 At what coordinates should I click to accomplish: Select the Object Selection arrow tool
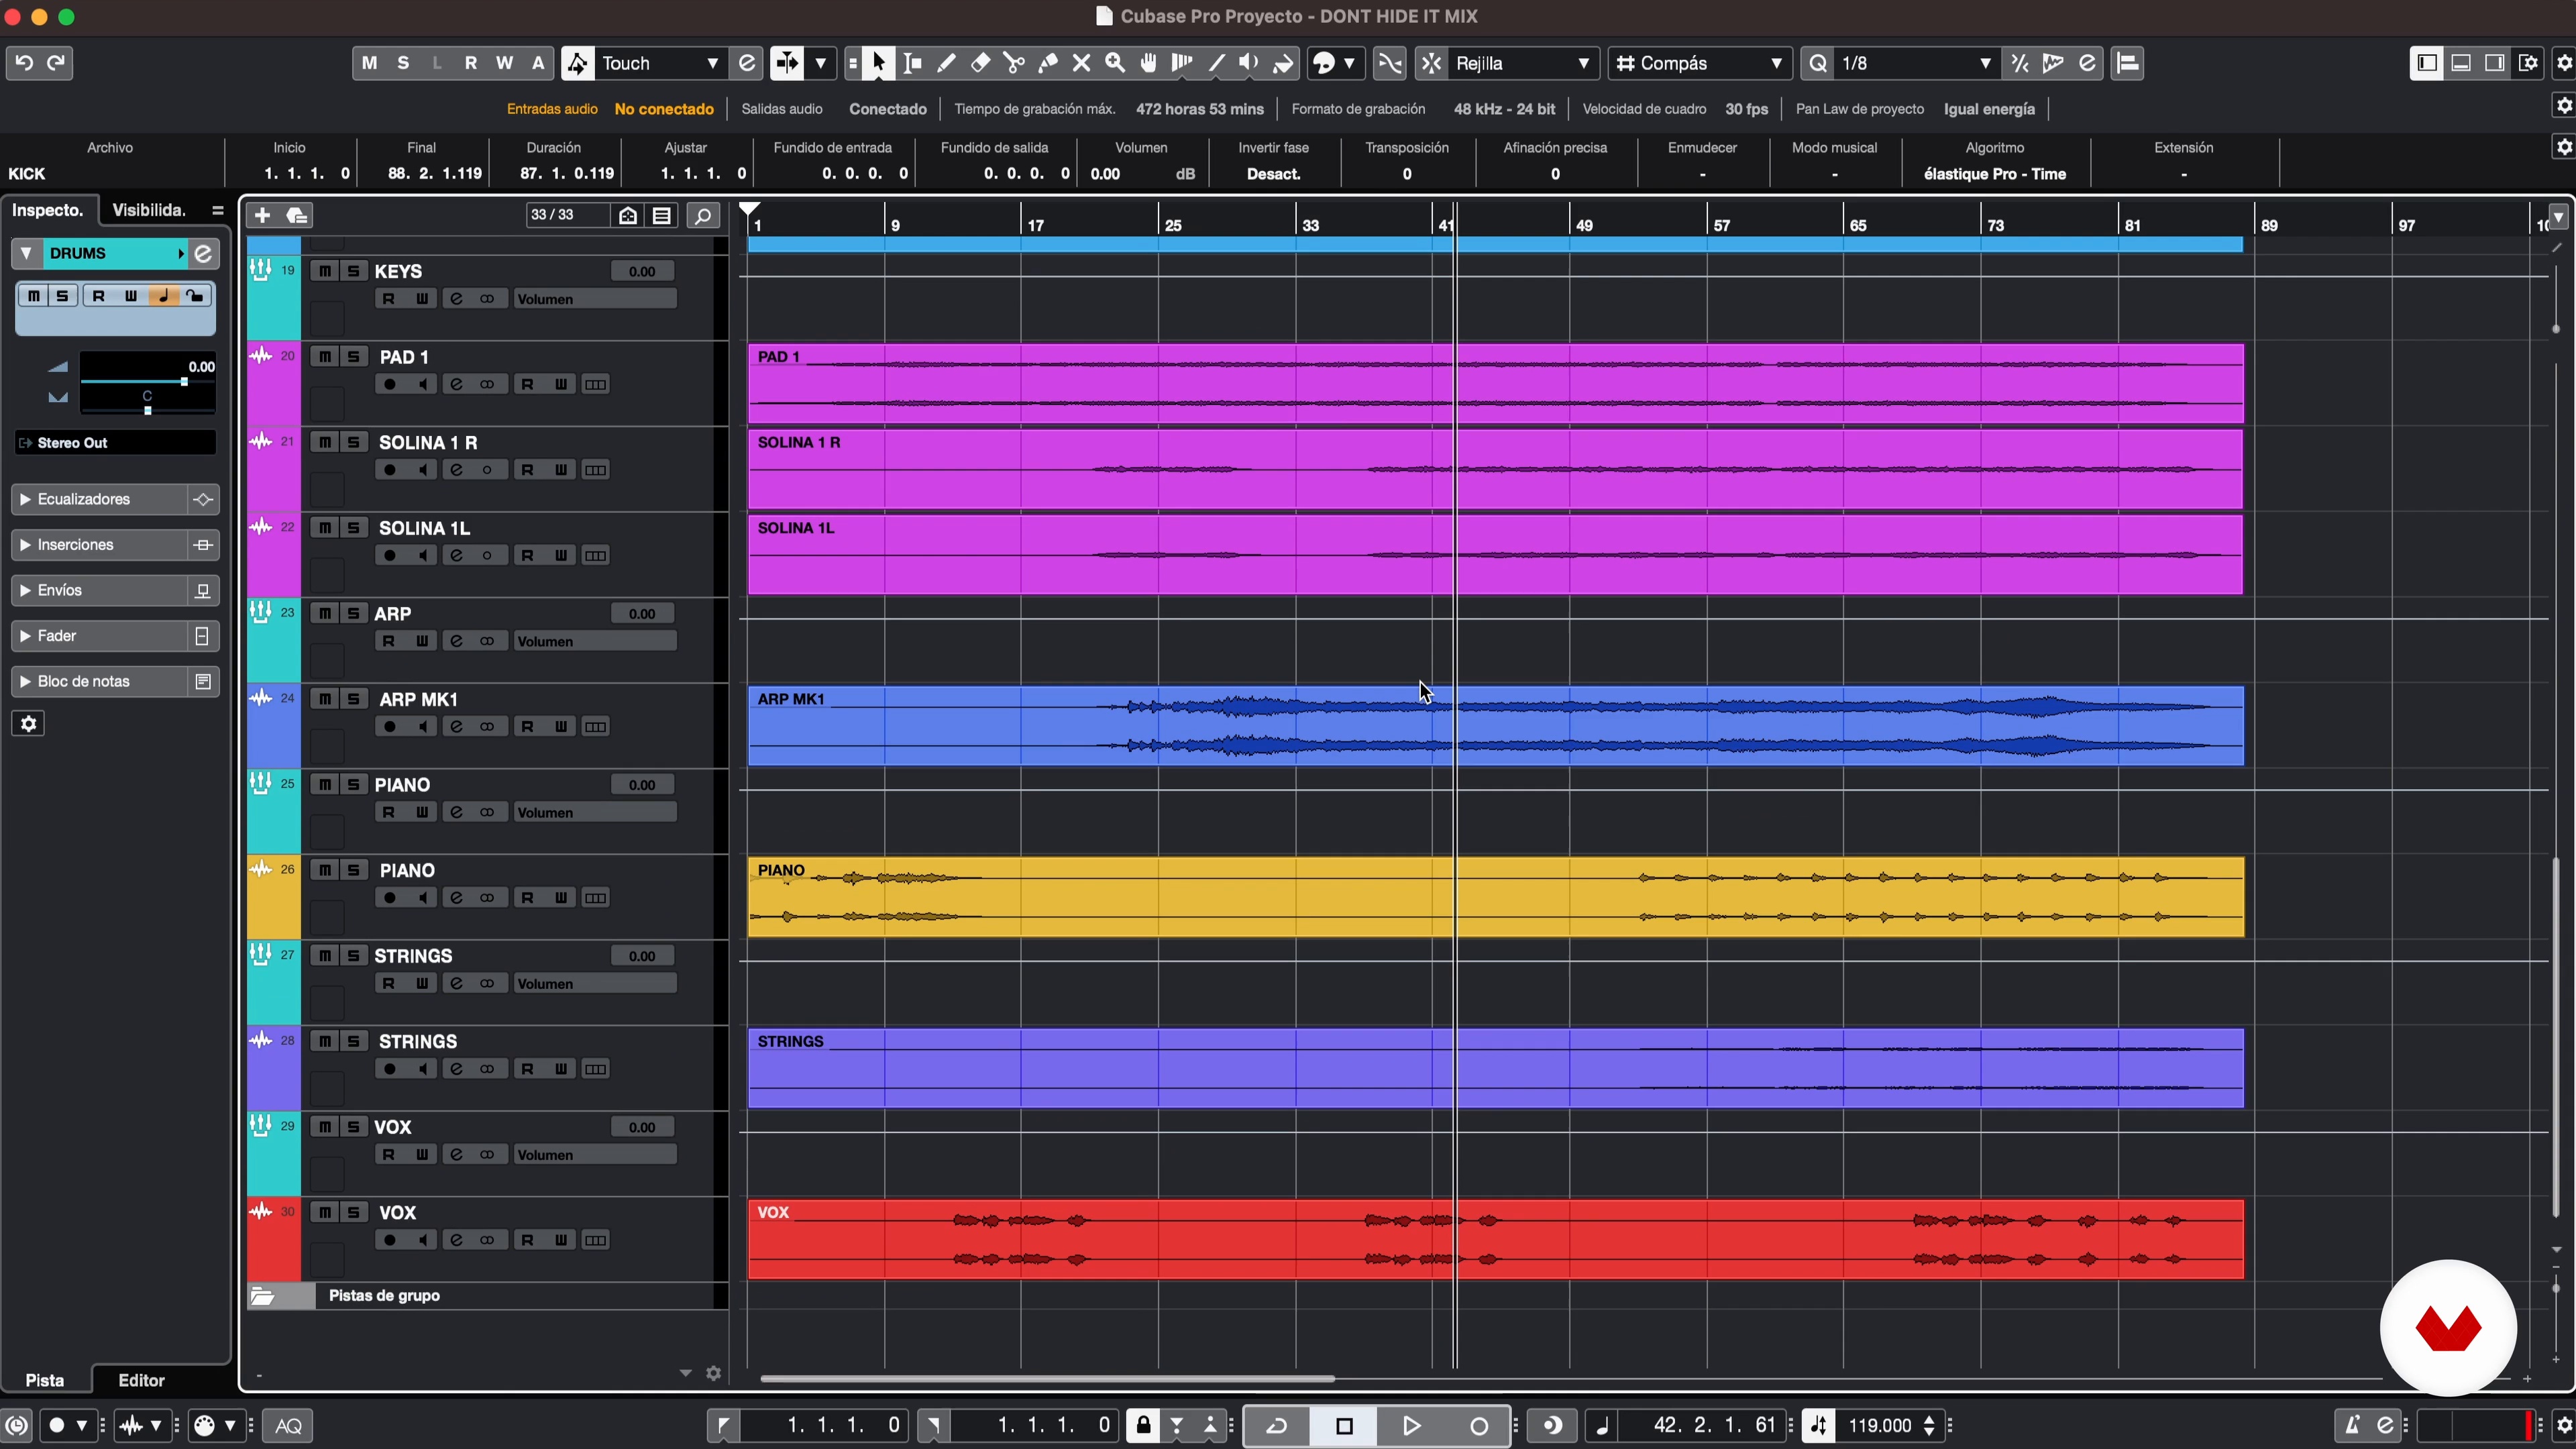coord(879,63)
